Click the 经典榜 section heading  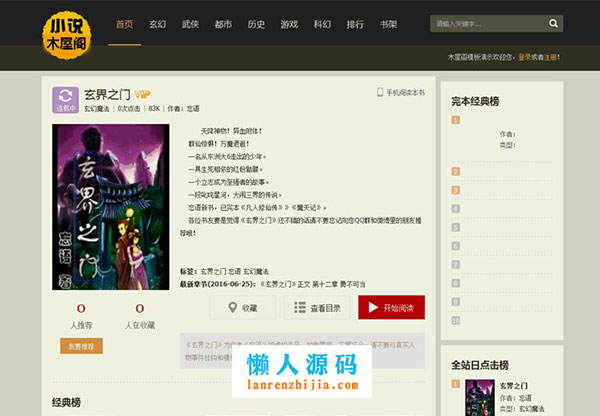pos(66,402)
